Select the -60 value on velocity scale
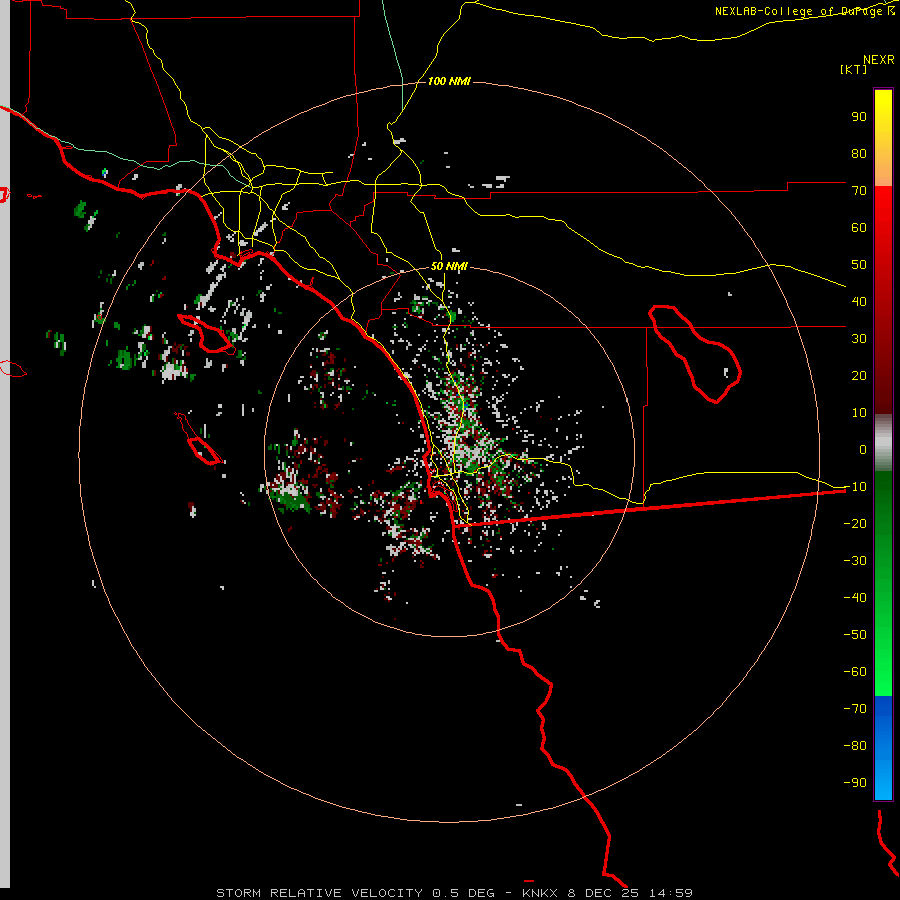 855,672
